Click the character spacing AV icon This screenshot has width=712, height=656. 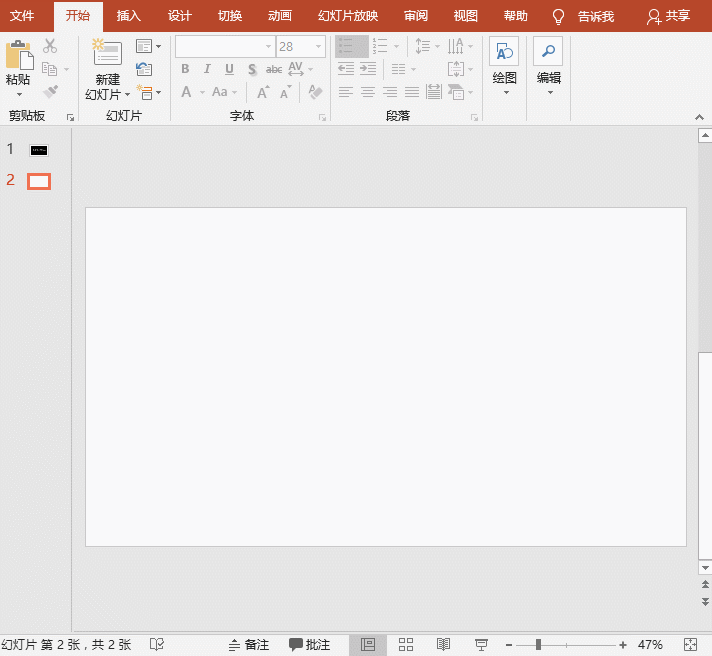296,69
